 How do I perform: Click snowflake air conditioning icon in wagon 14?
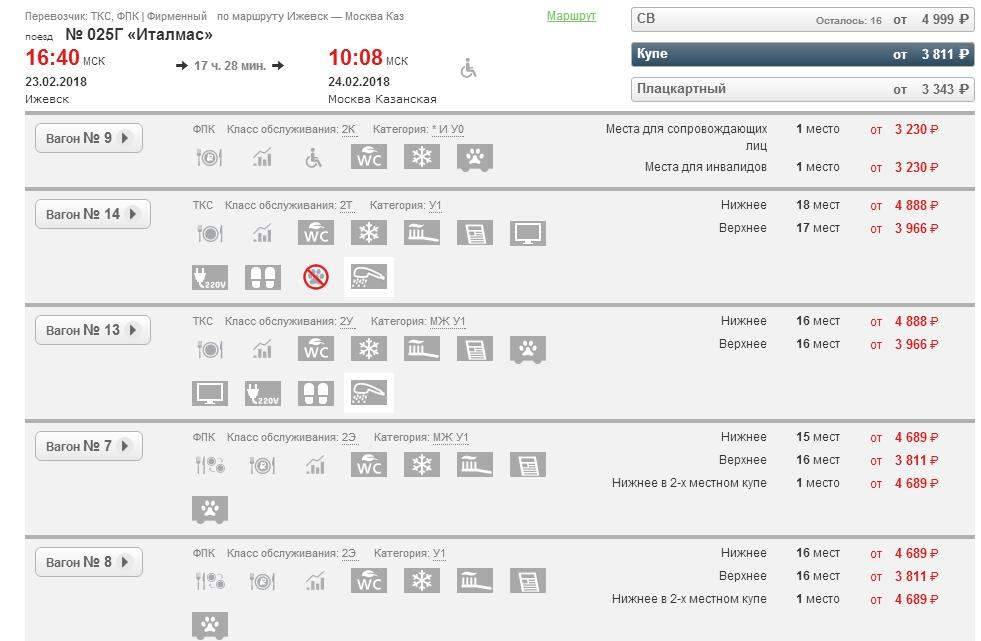click(x=369, y=233)
